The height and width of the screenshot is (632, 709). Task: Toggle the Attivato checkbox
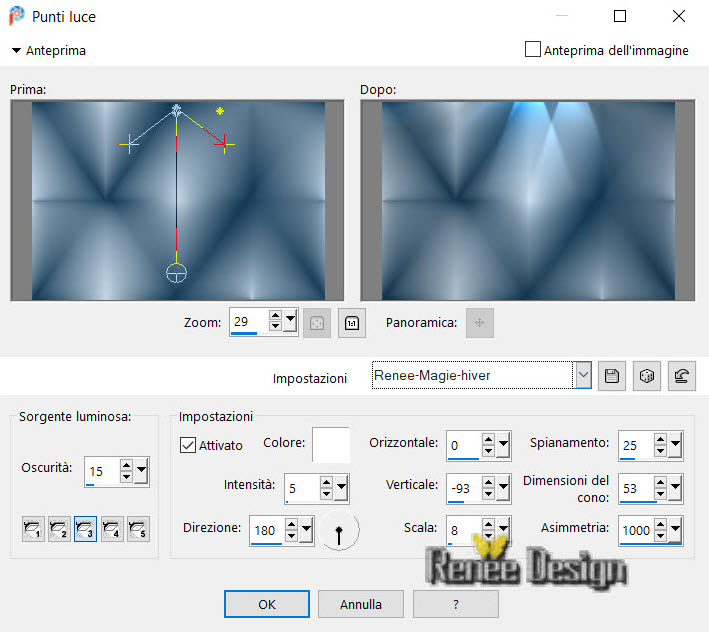(x=188, y=445)
